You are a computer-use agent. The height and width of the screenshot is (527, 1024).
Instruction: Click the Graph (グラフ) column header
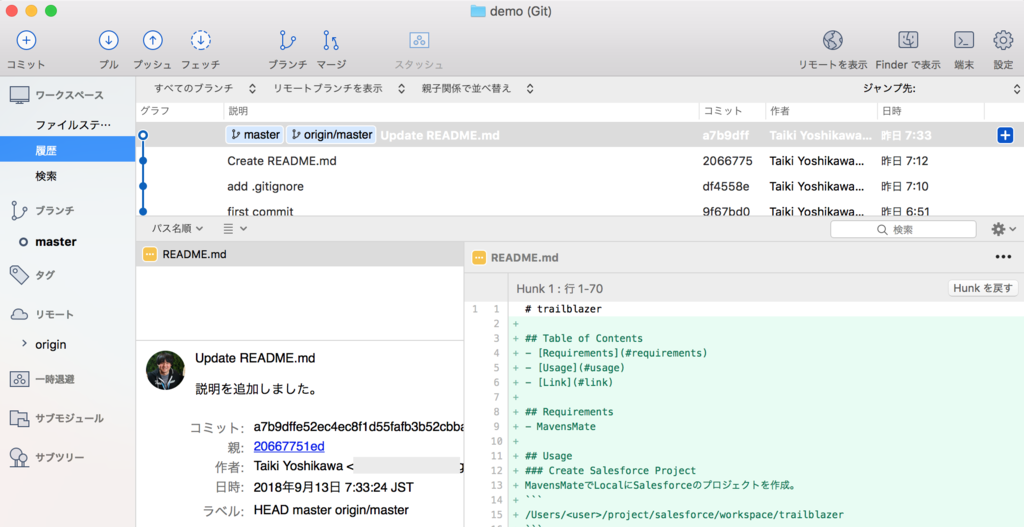180,111
